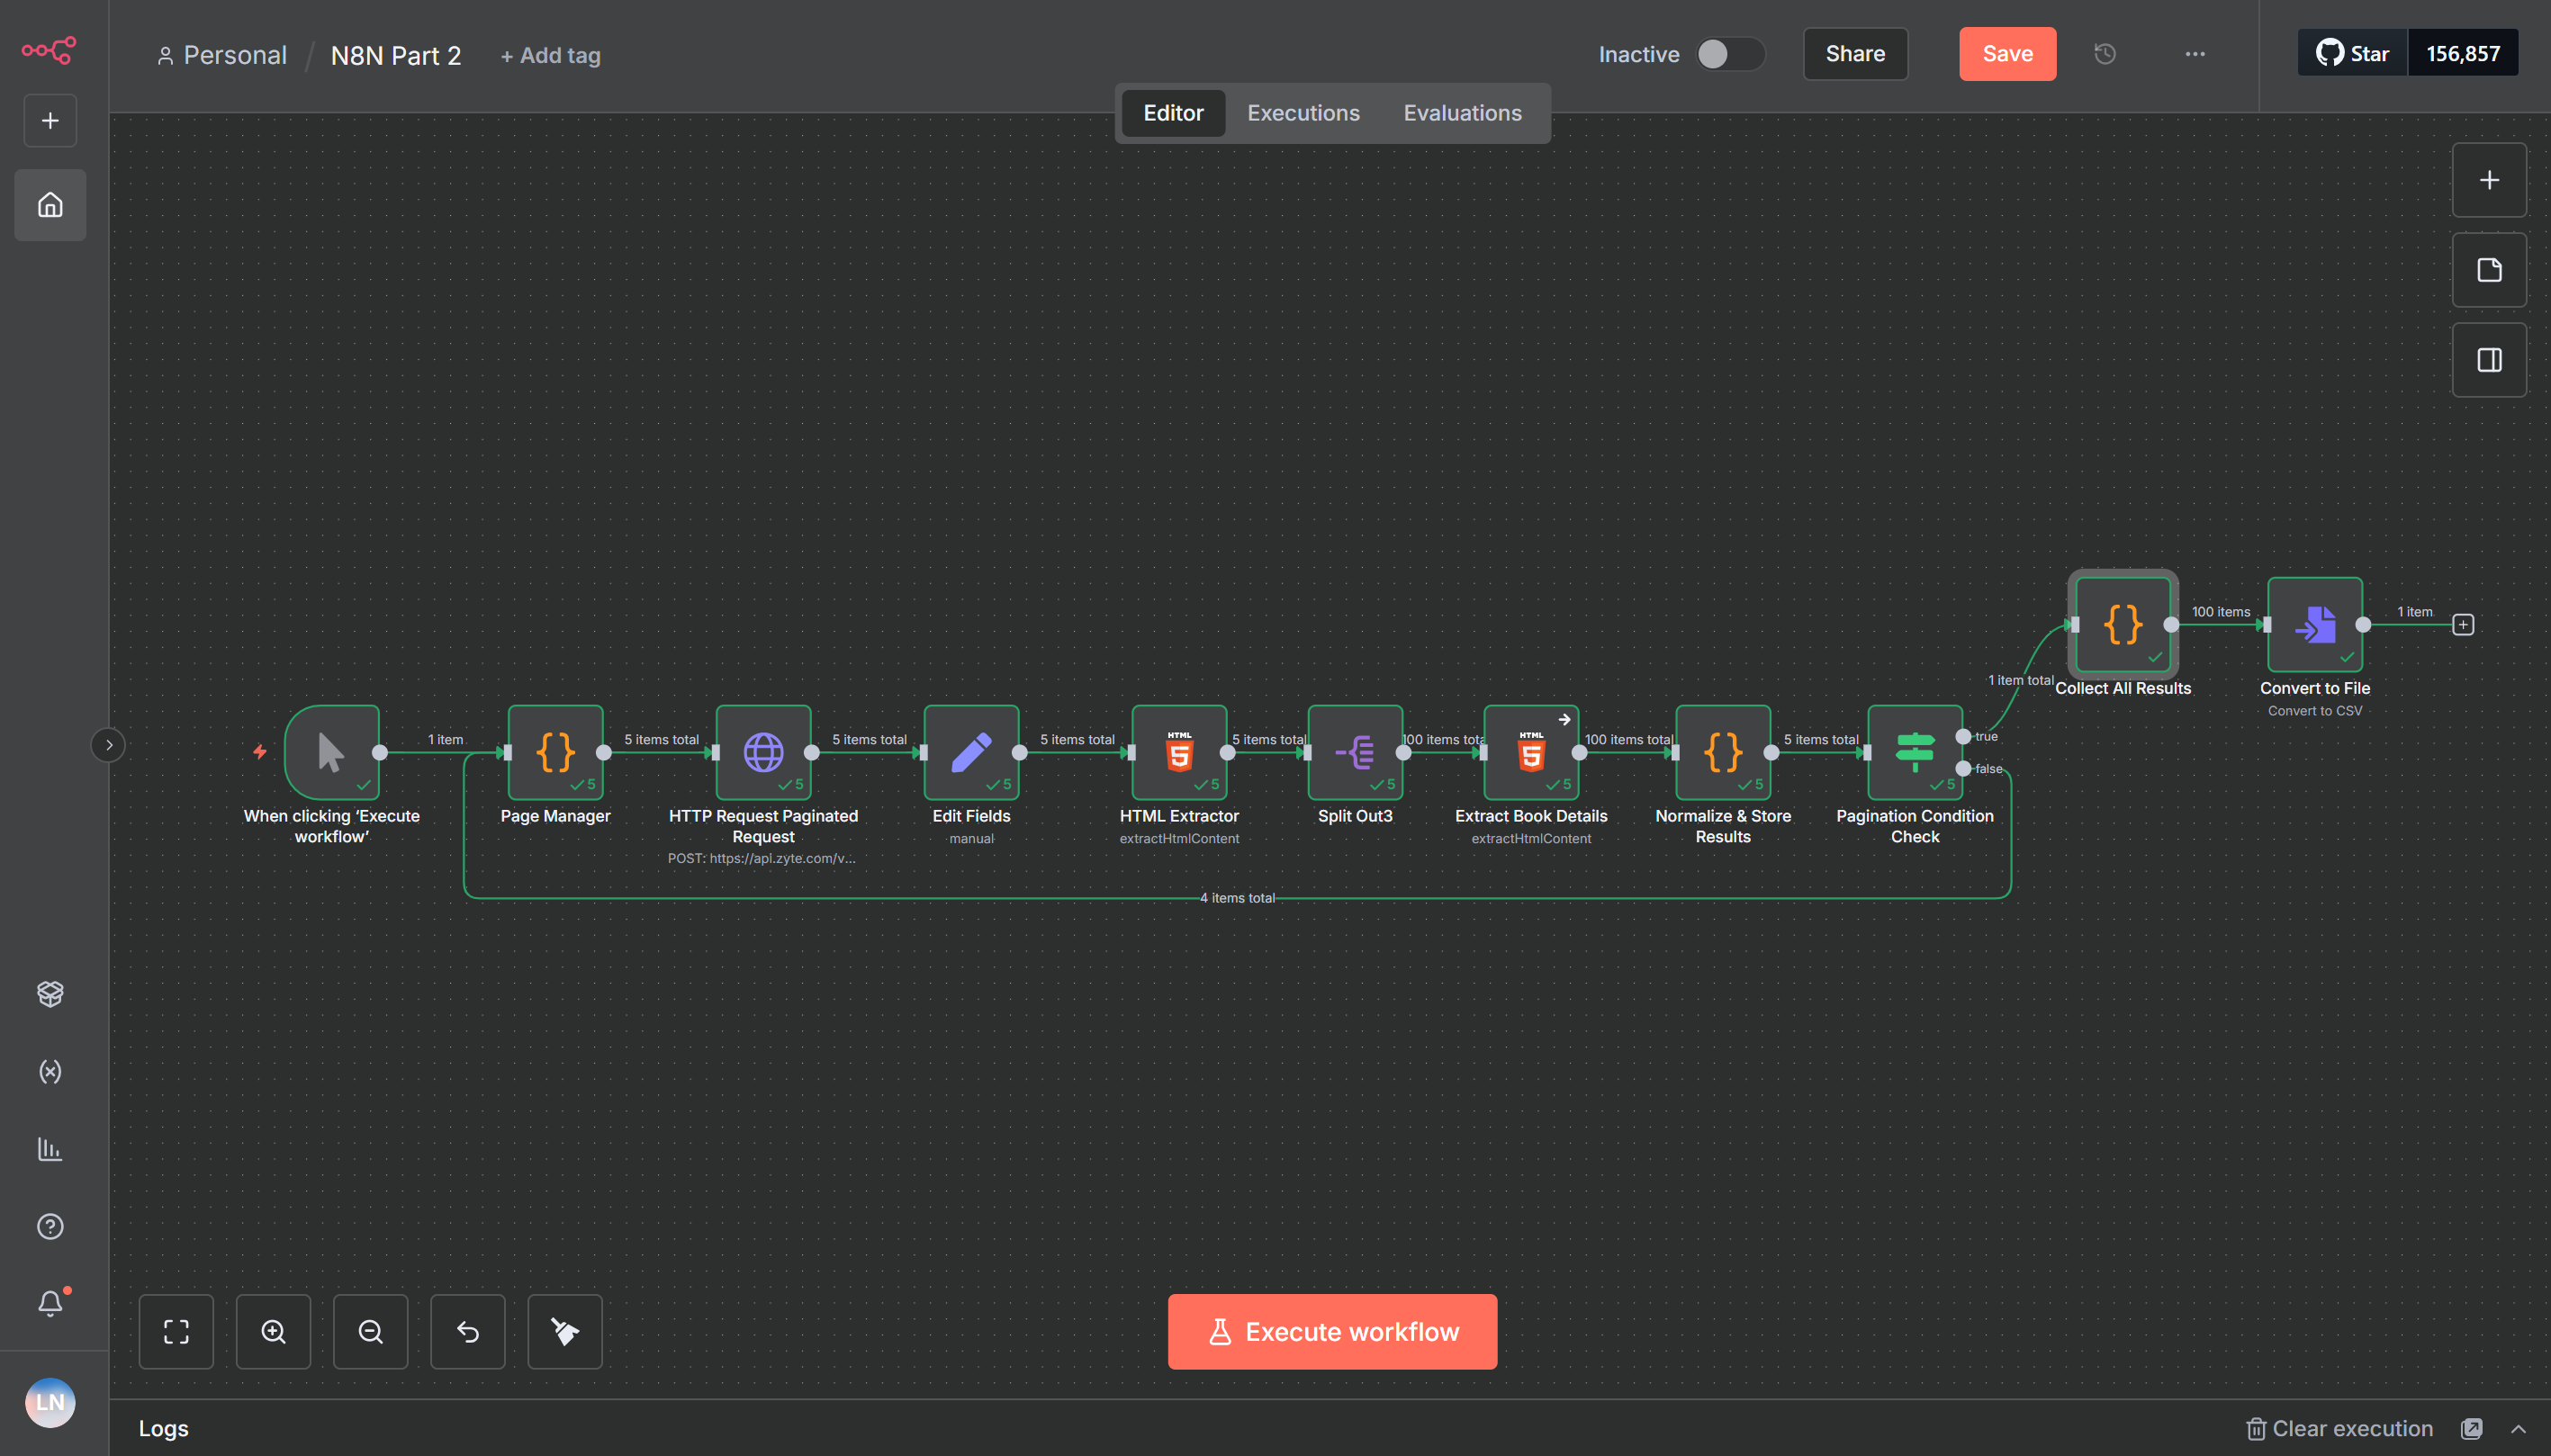Expand the Logs panel chevron
This screenshot has width=2551, height=1456.
(x=2518, y=1429)
